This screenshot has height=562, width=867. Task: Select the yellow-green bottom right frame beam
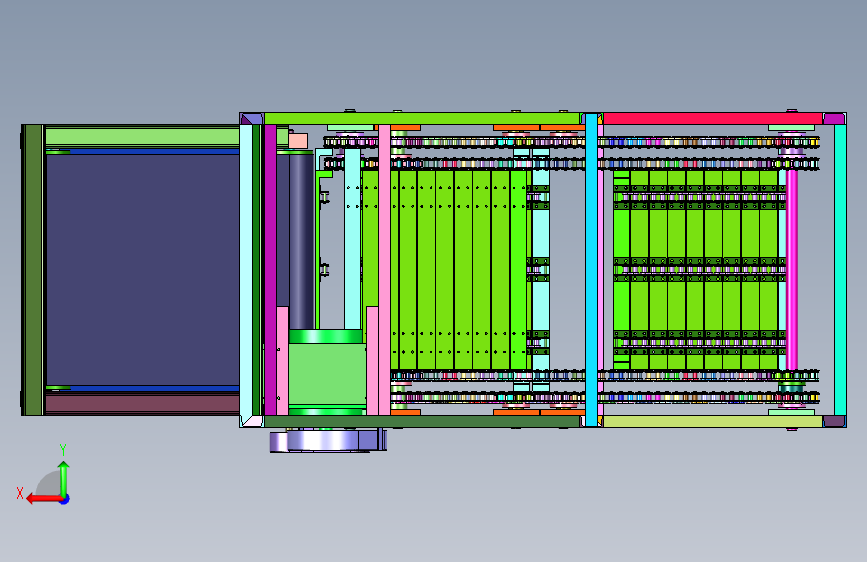[712, 422]
